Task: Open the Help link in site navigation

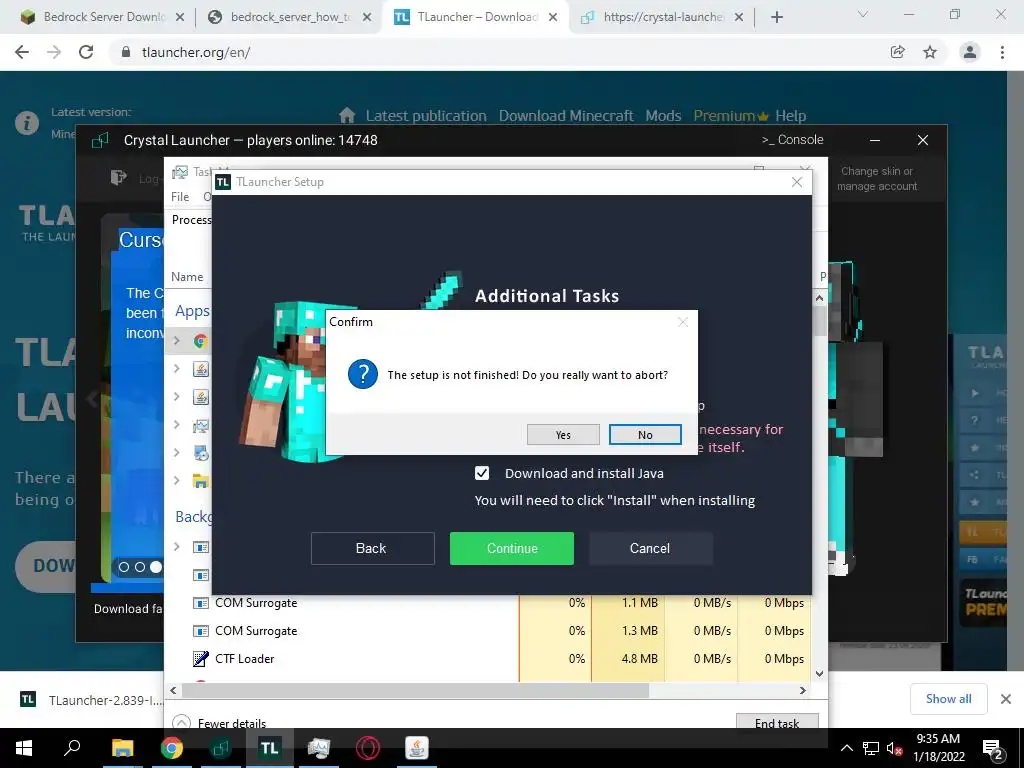Action: (790, 116)
